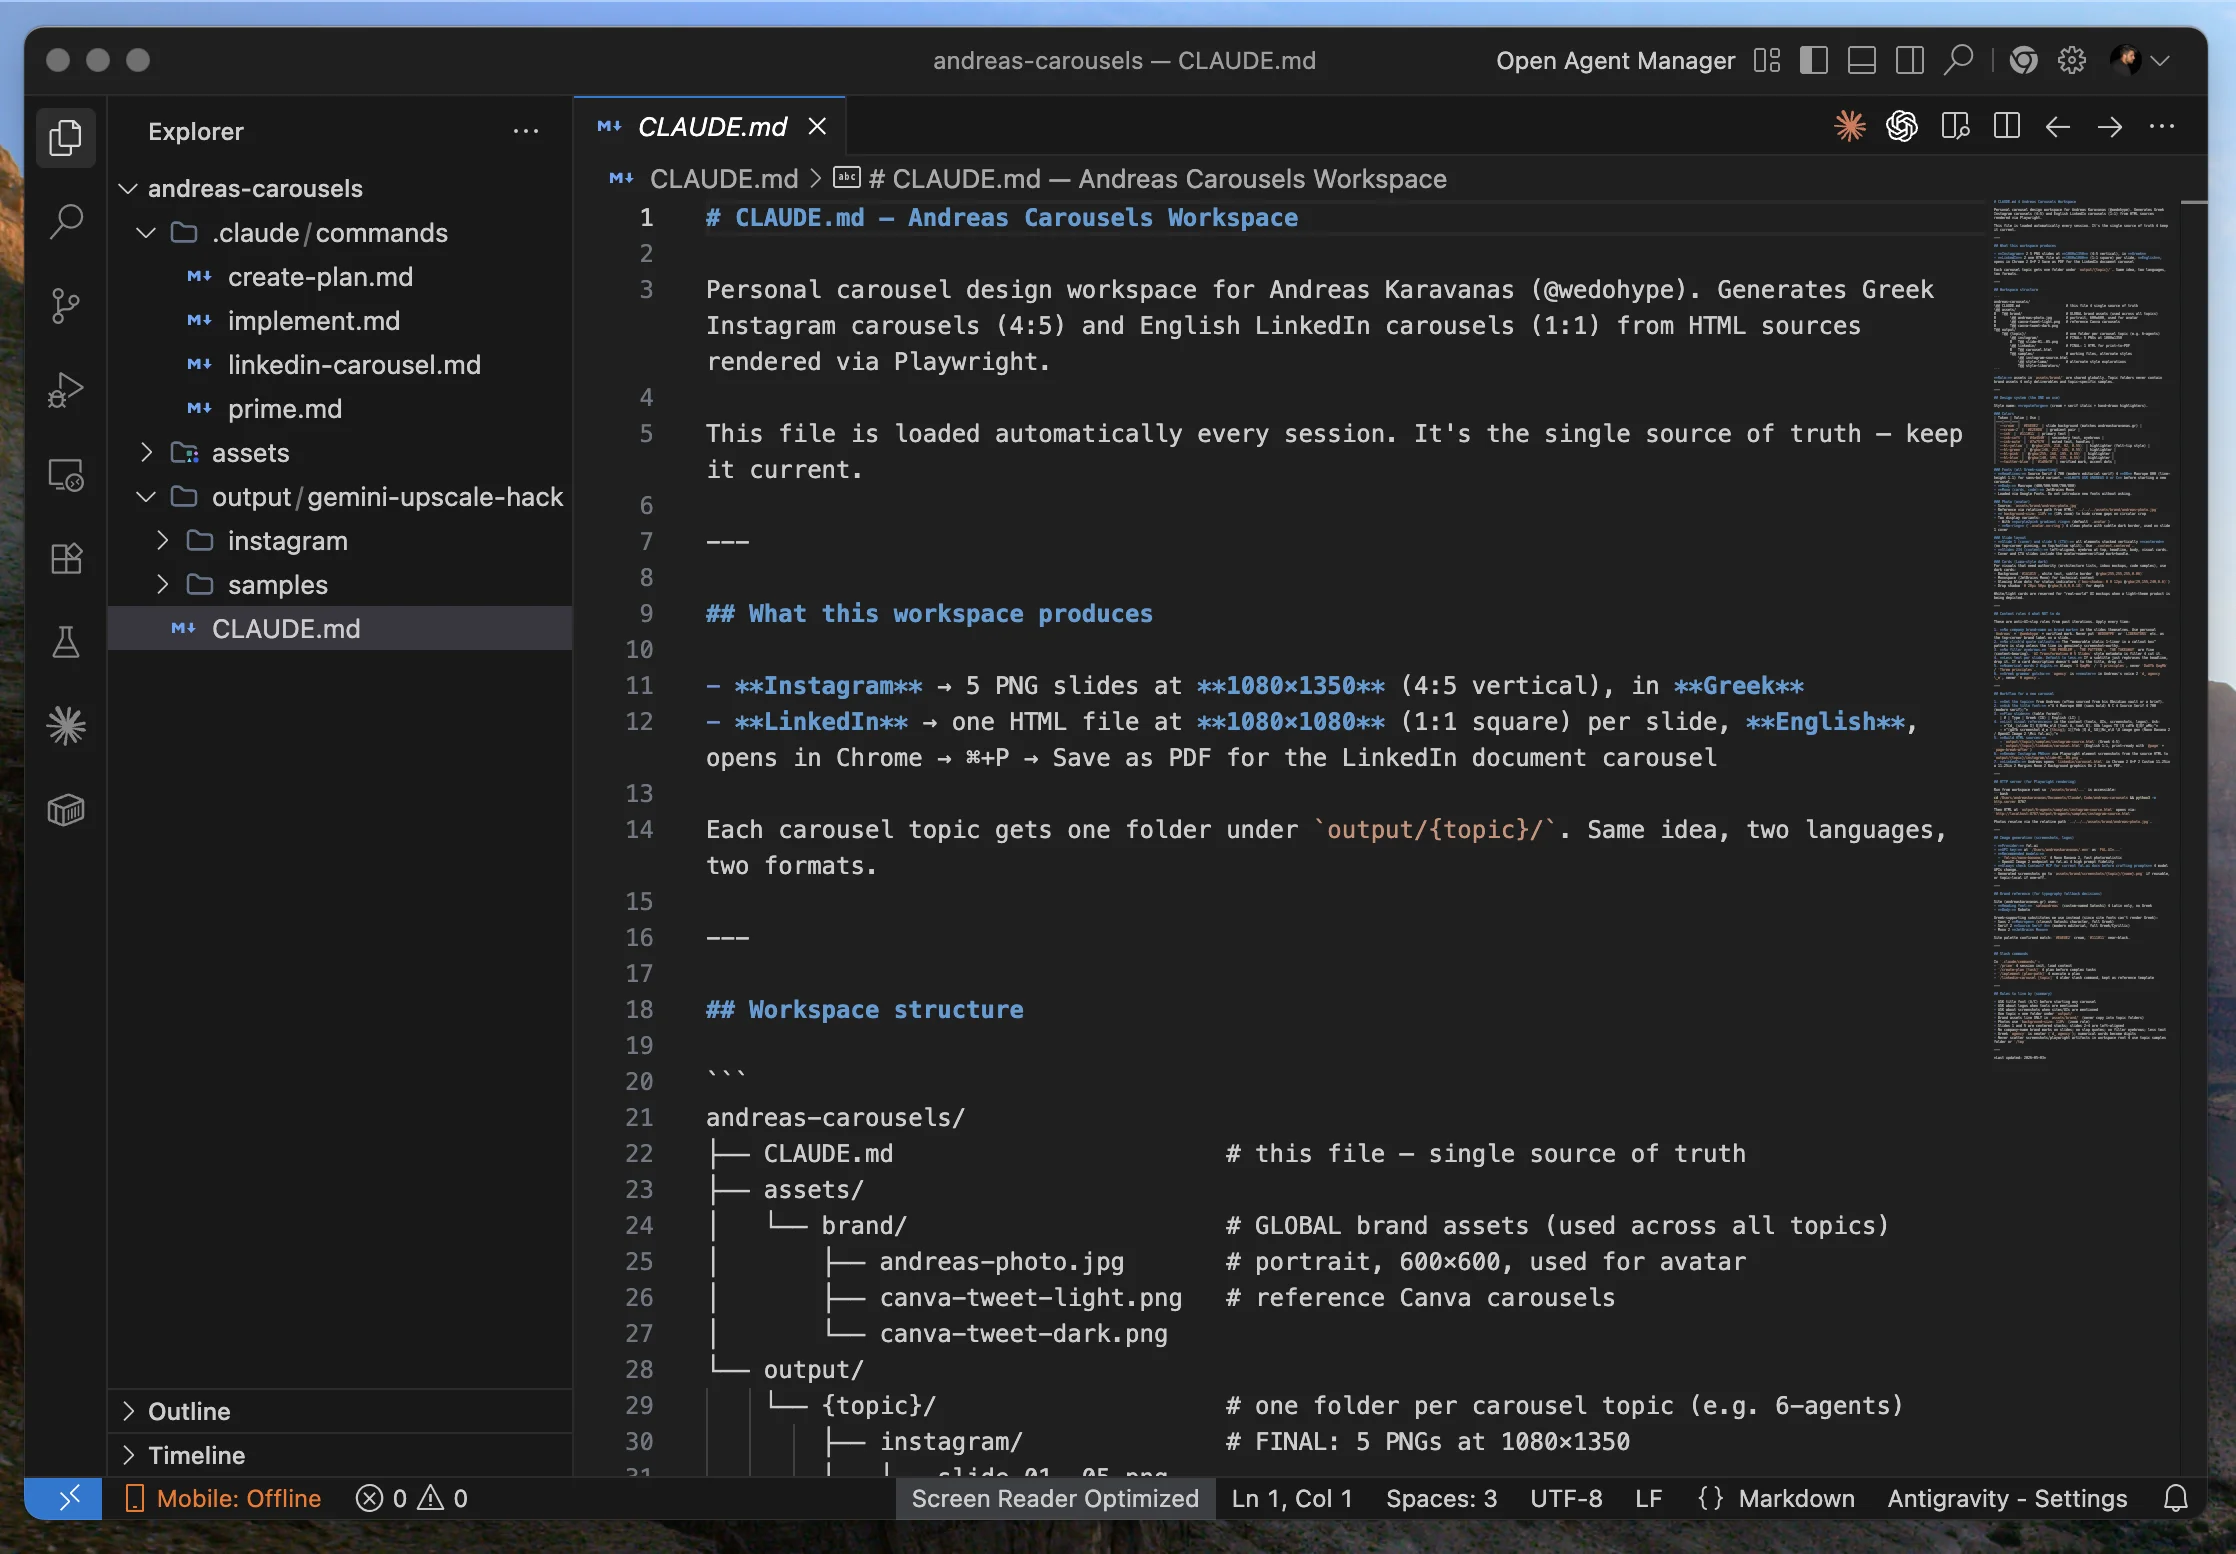Open the Explorer view in activity bar
The height and width of the screenshot is (1554, 2236).
click(x=66, y=137)
